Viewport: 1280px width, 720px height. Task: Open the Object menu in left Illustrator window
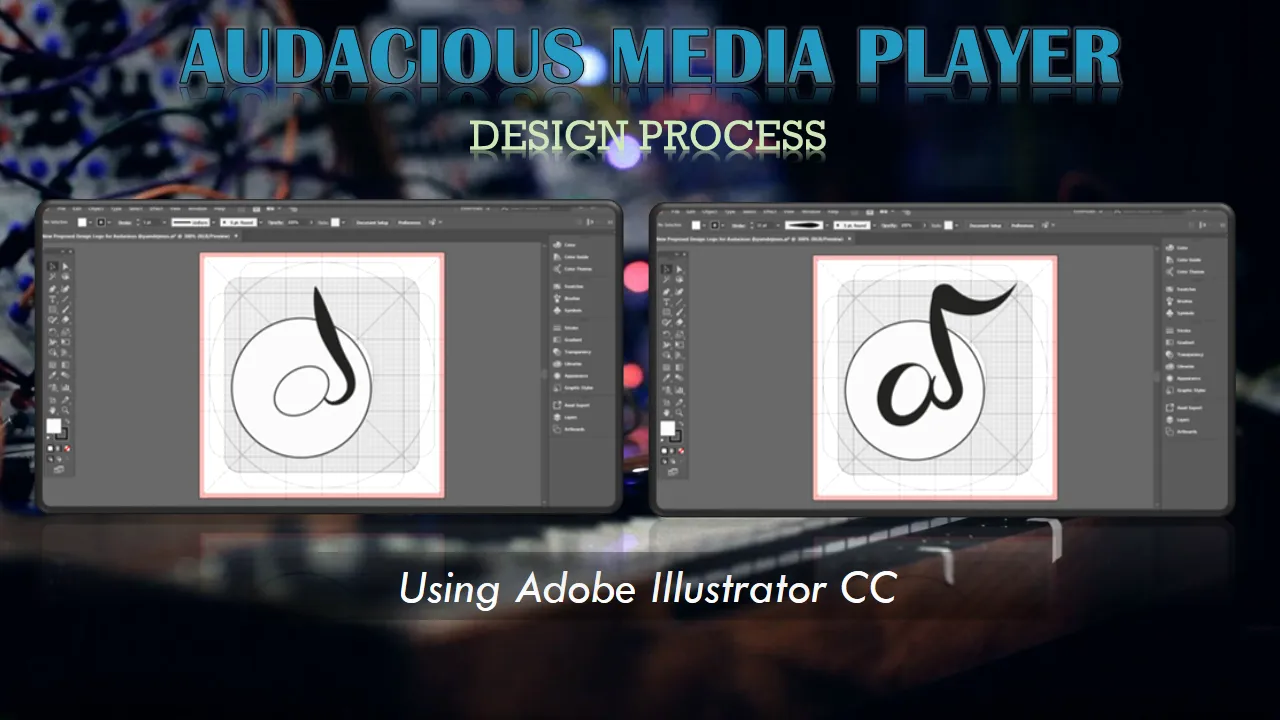coord(96,209)
